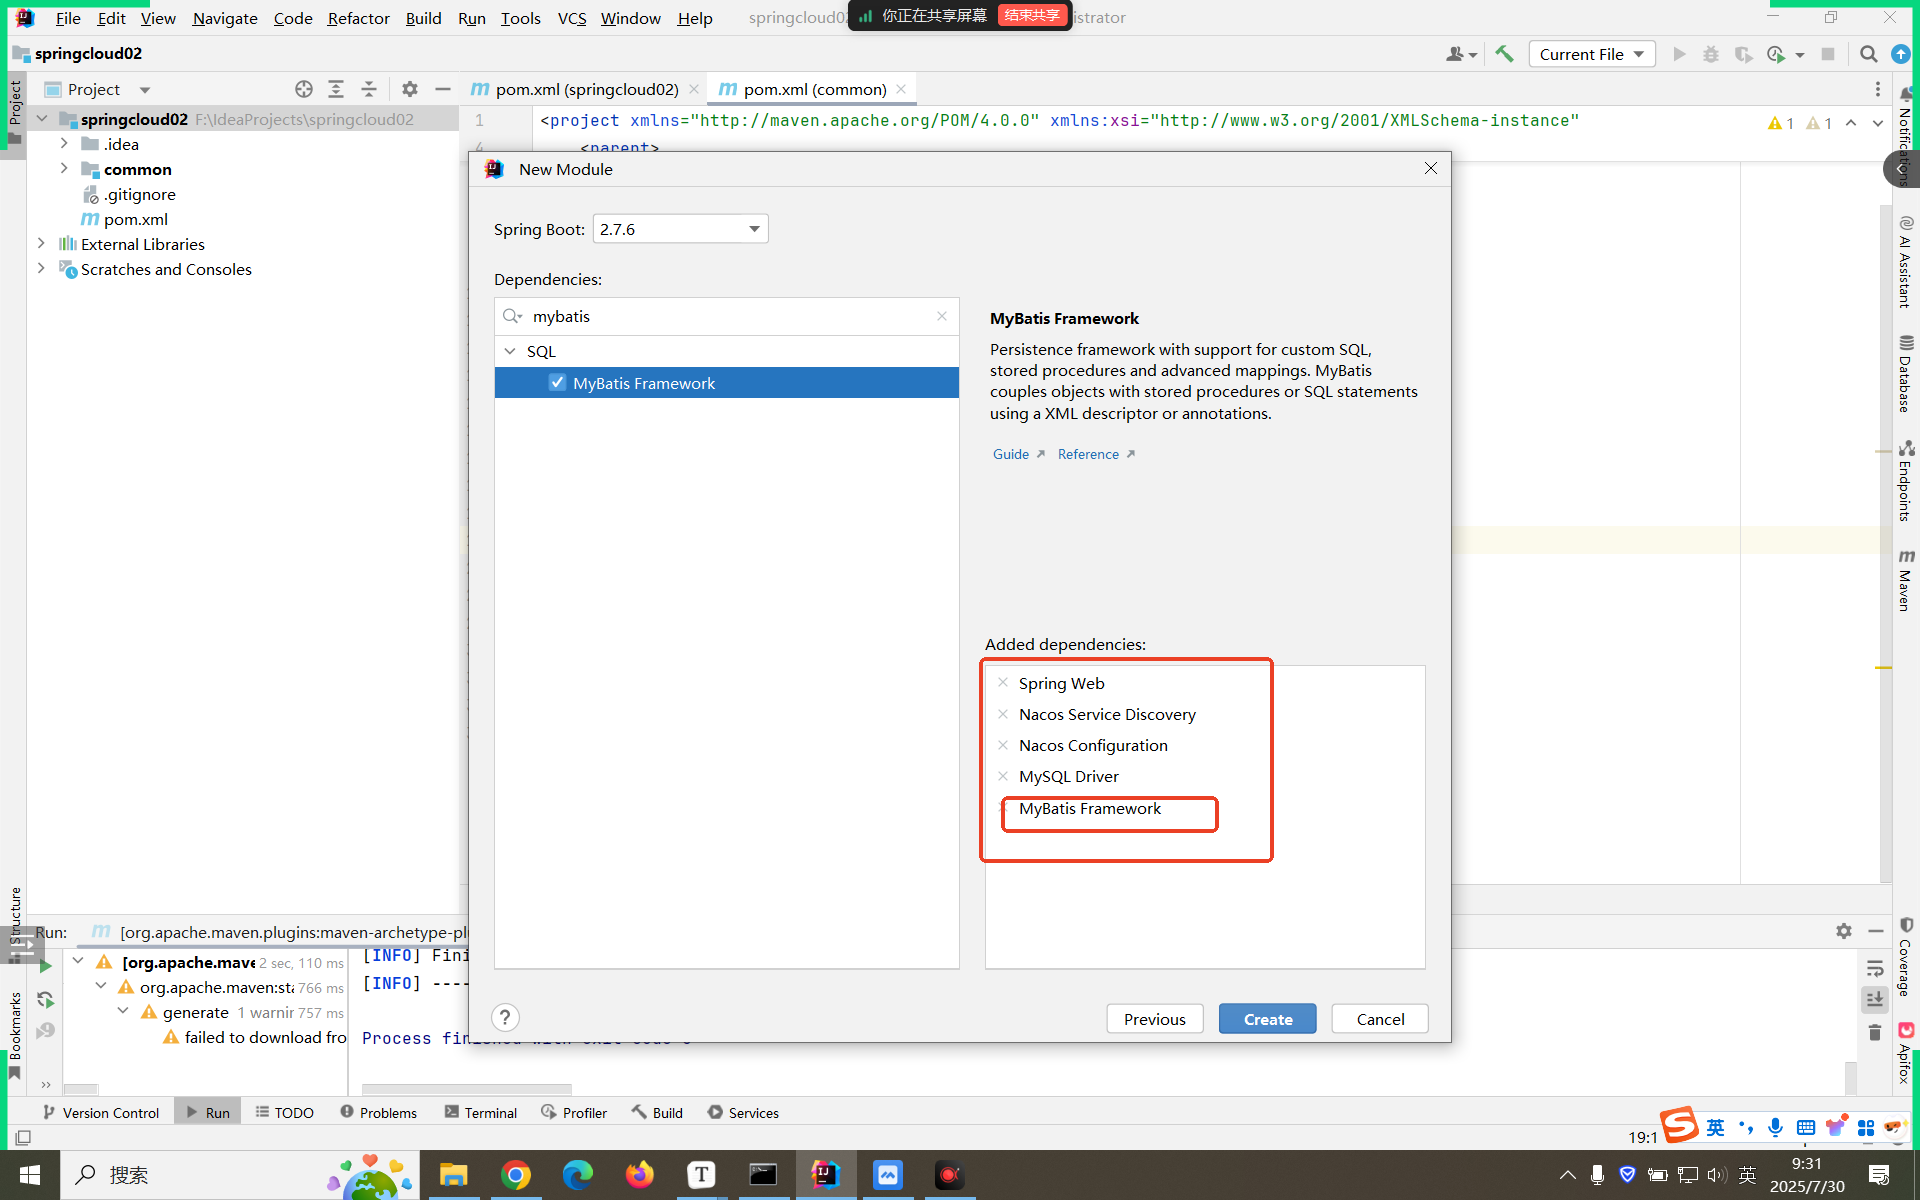Collapse the SQL dependency category
This screenshot has height=1200, width=1920.
pyautogui.click(x=510, y=351)
